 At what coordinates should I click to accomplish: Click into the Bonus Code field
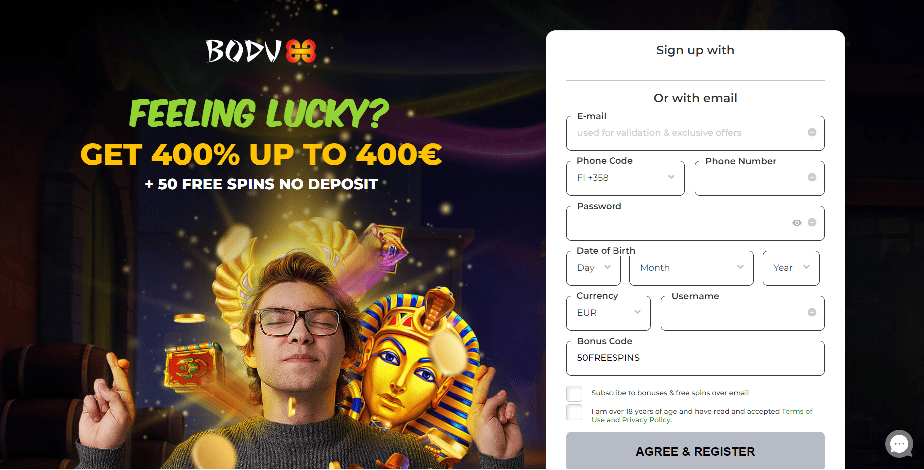pyautogui.click(x=695, y=358)
